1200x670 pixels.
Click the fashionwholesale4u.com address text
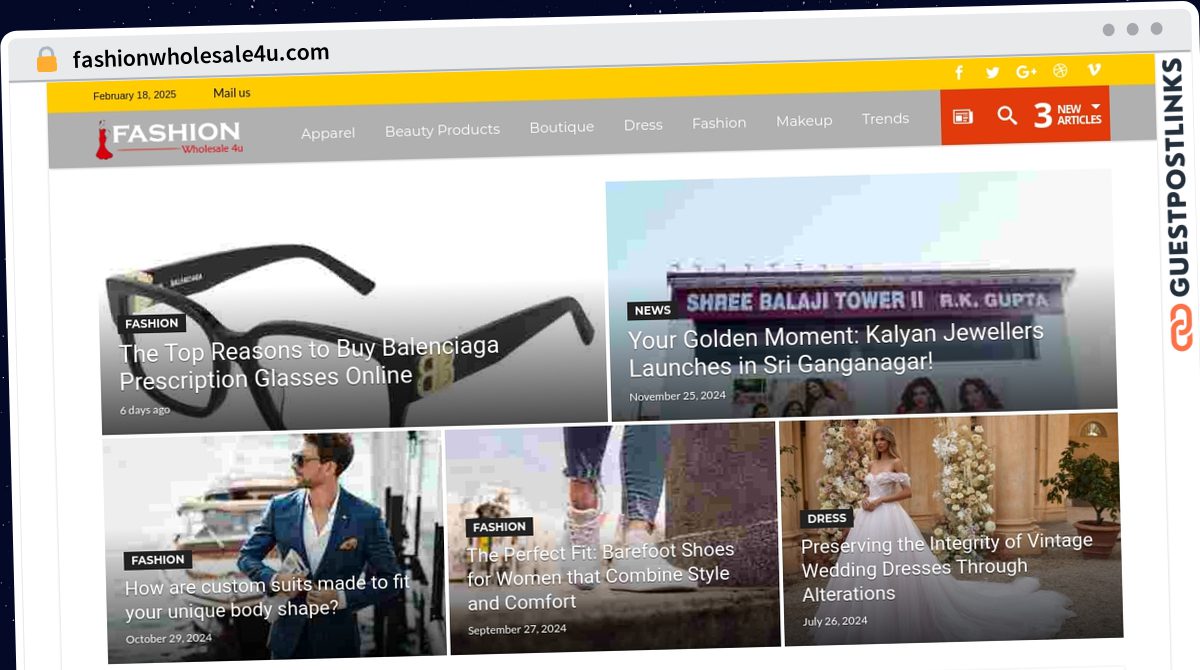[x=201, y=56]
